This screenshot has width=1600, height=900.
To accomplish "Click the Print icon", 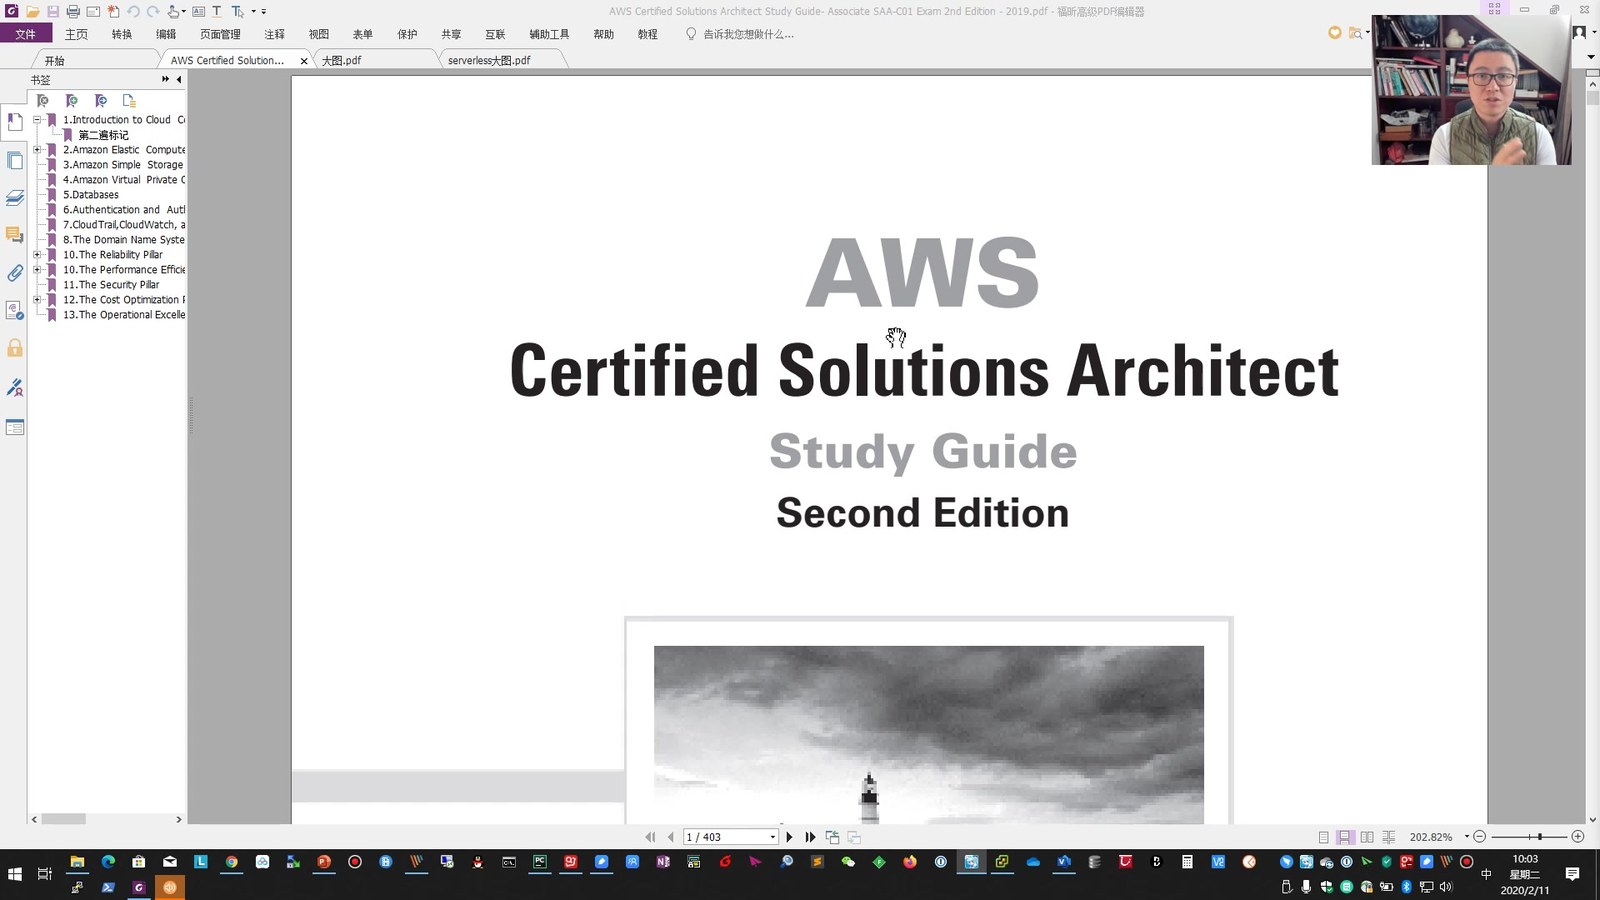I will point(73,11).
